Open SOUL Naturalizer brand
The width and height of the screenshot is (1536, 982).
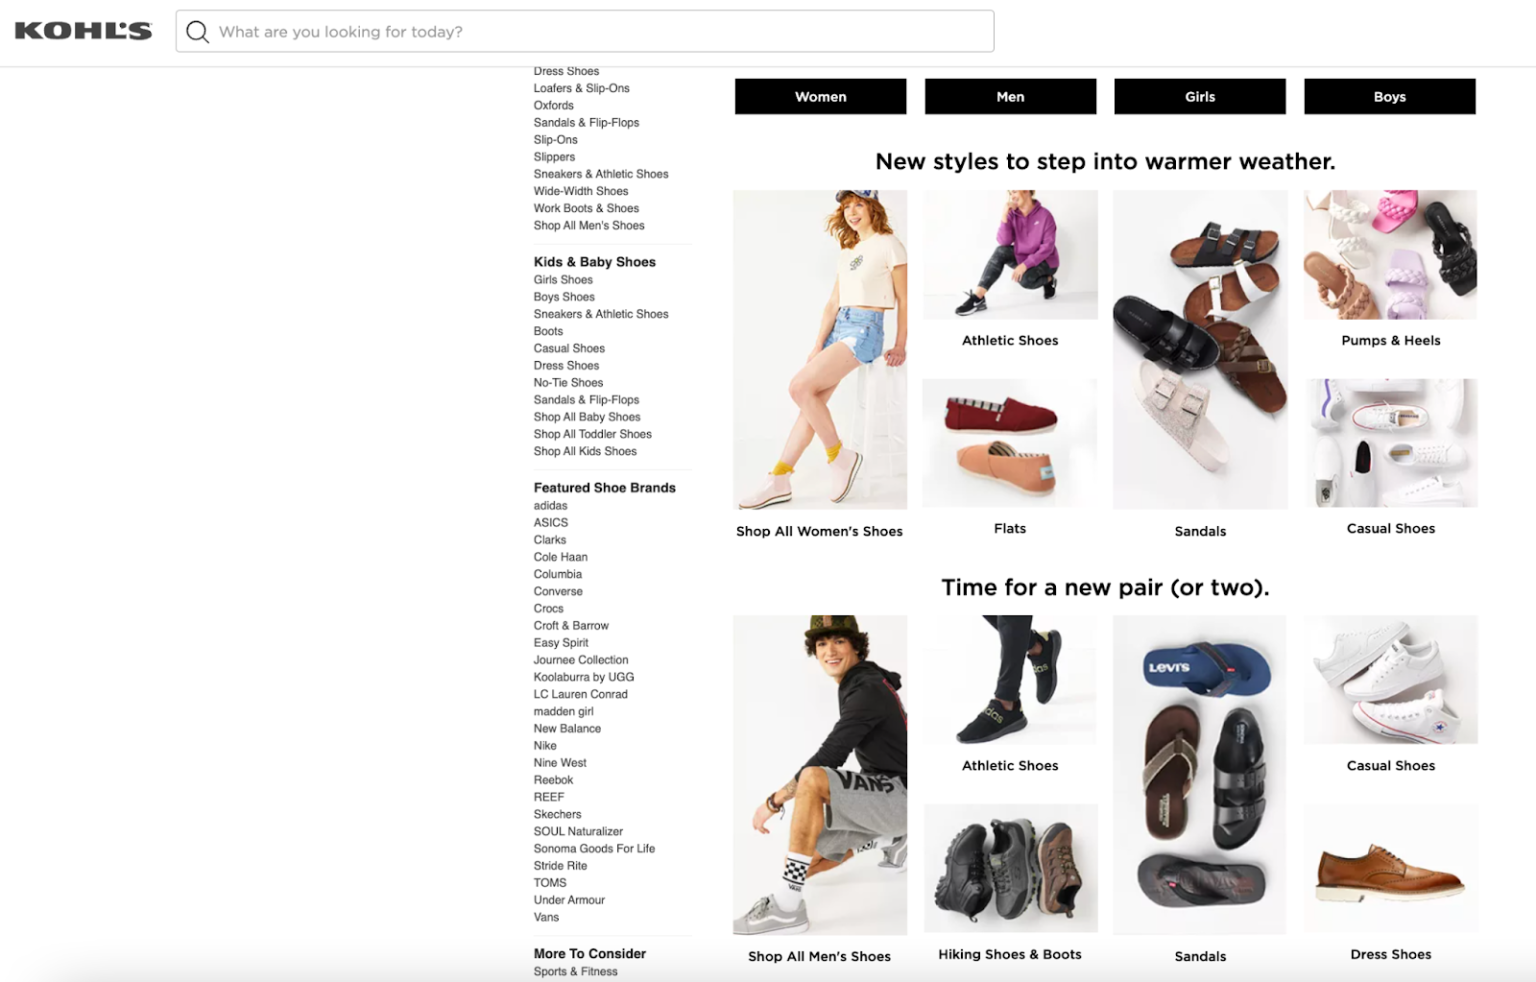coord(578,831)
